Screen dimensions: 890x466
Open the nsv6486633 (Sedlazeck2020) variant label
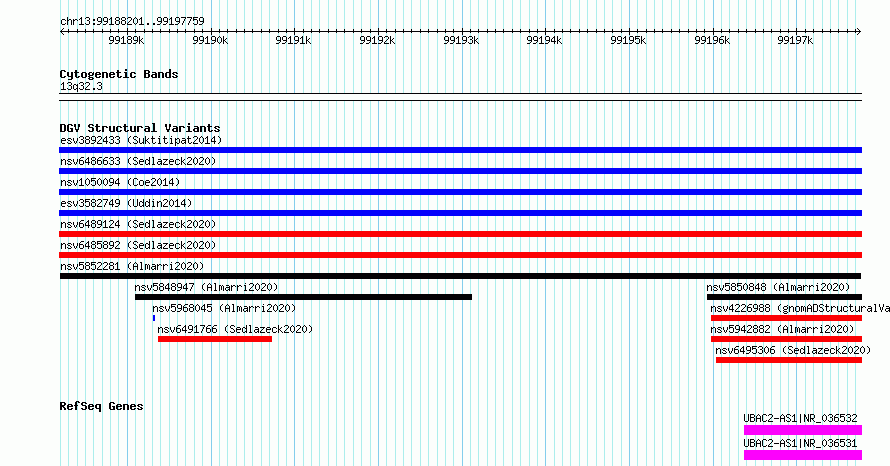click(138, 161)
